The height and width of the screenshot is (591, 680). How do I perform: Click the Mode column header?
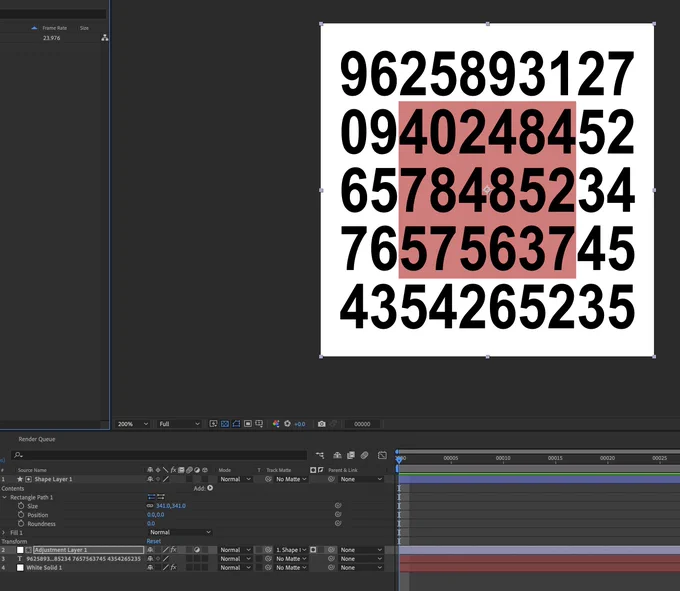click(x=225, y=470)
